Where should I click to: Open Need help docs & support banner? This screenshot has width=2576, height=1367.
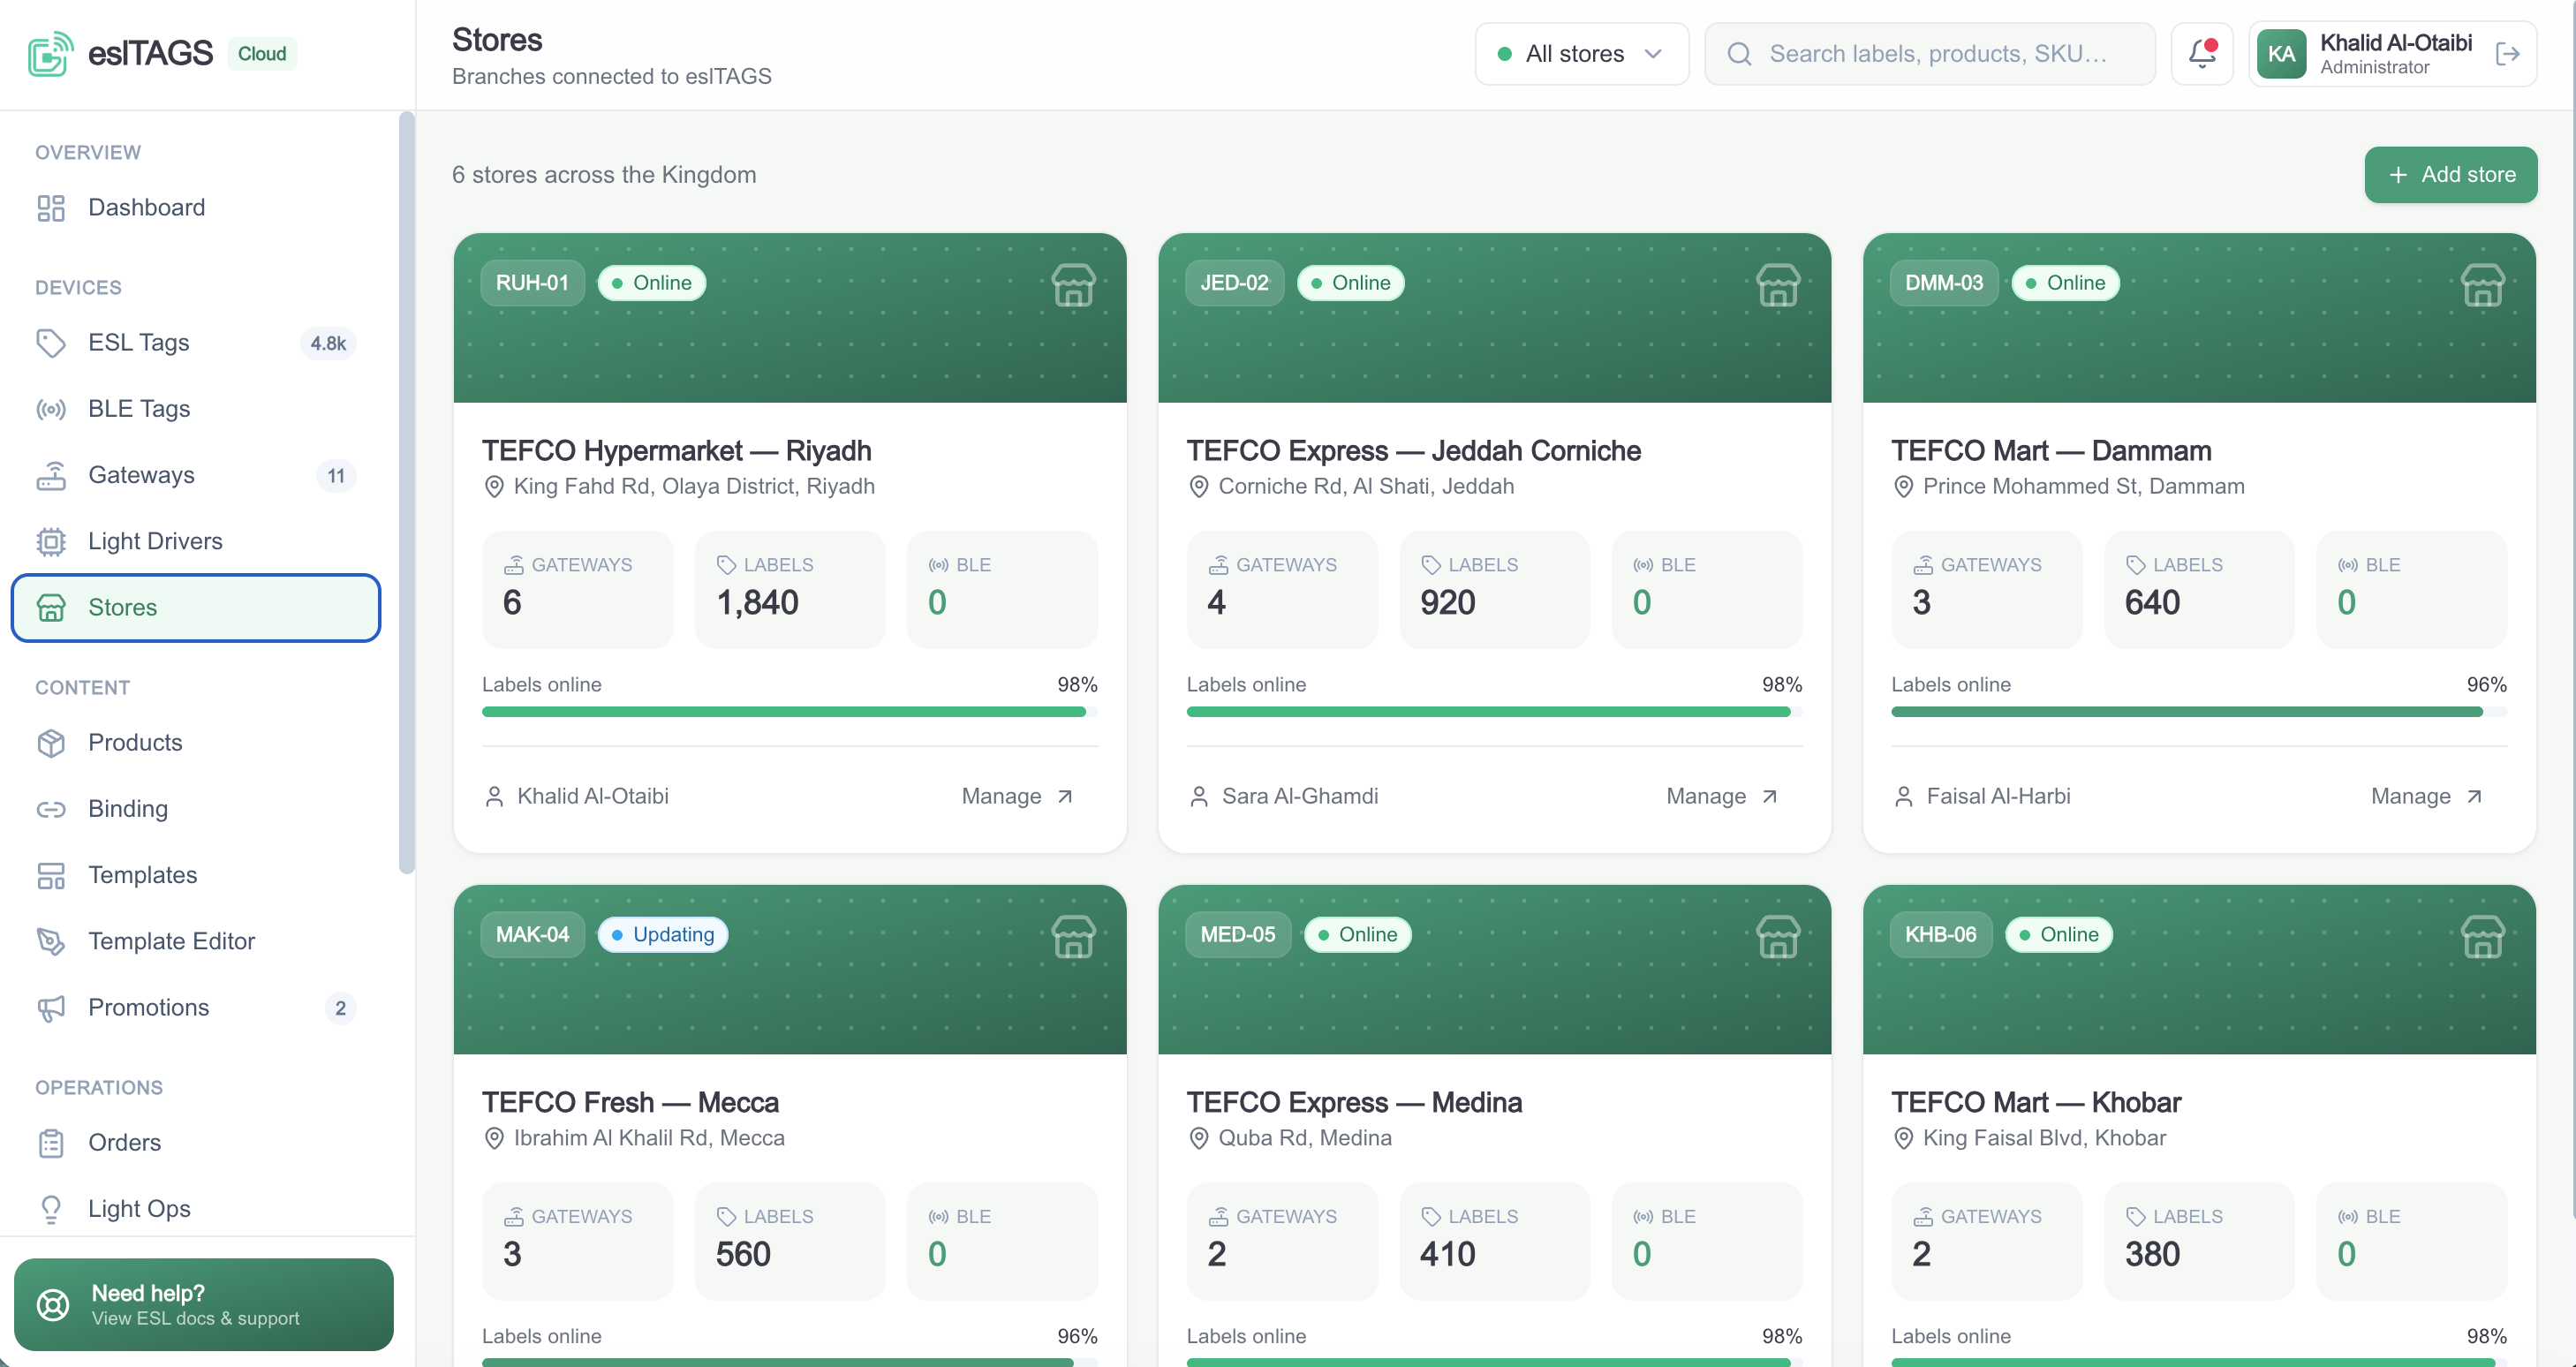(204, 1304)
